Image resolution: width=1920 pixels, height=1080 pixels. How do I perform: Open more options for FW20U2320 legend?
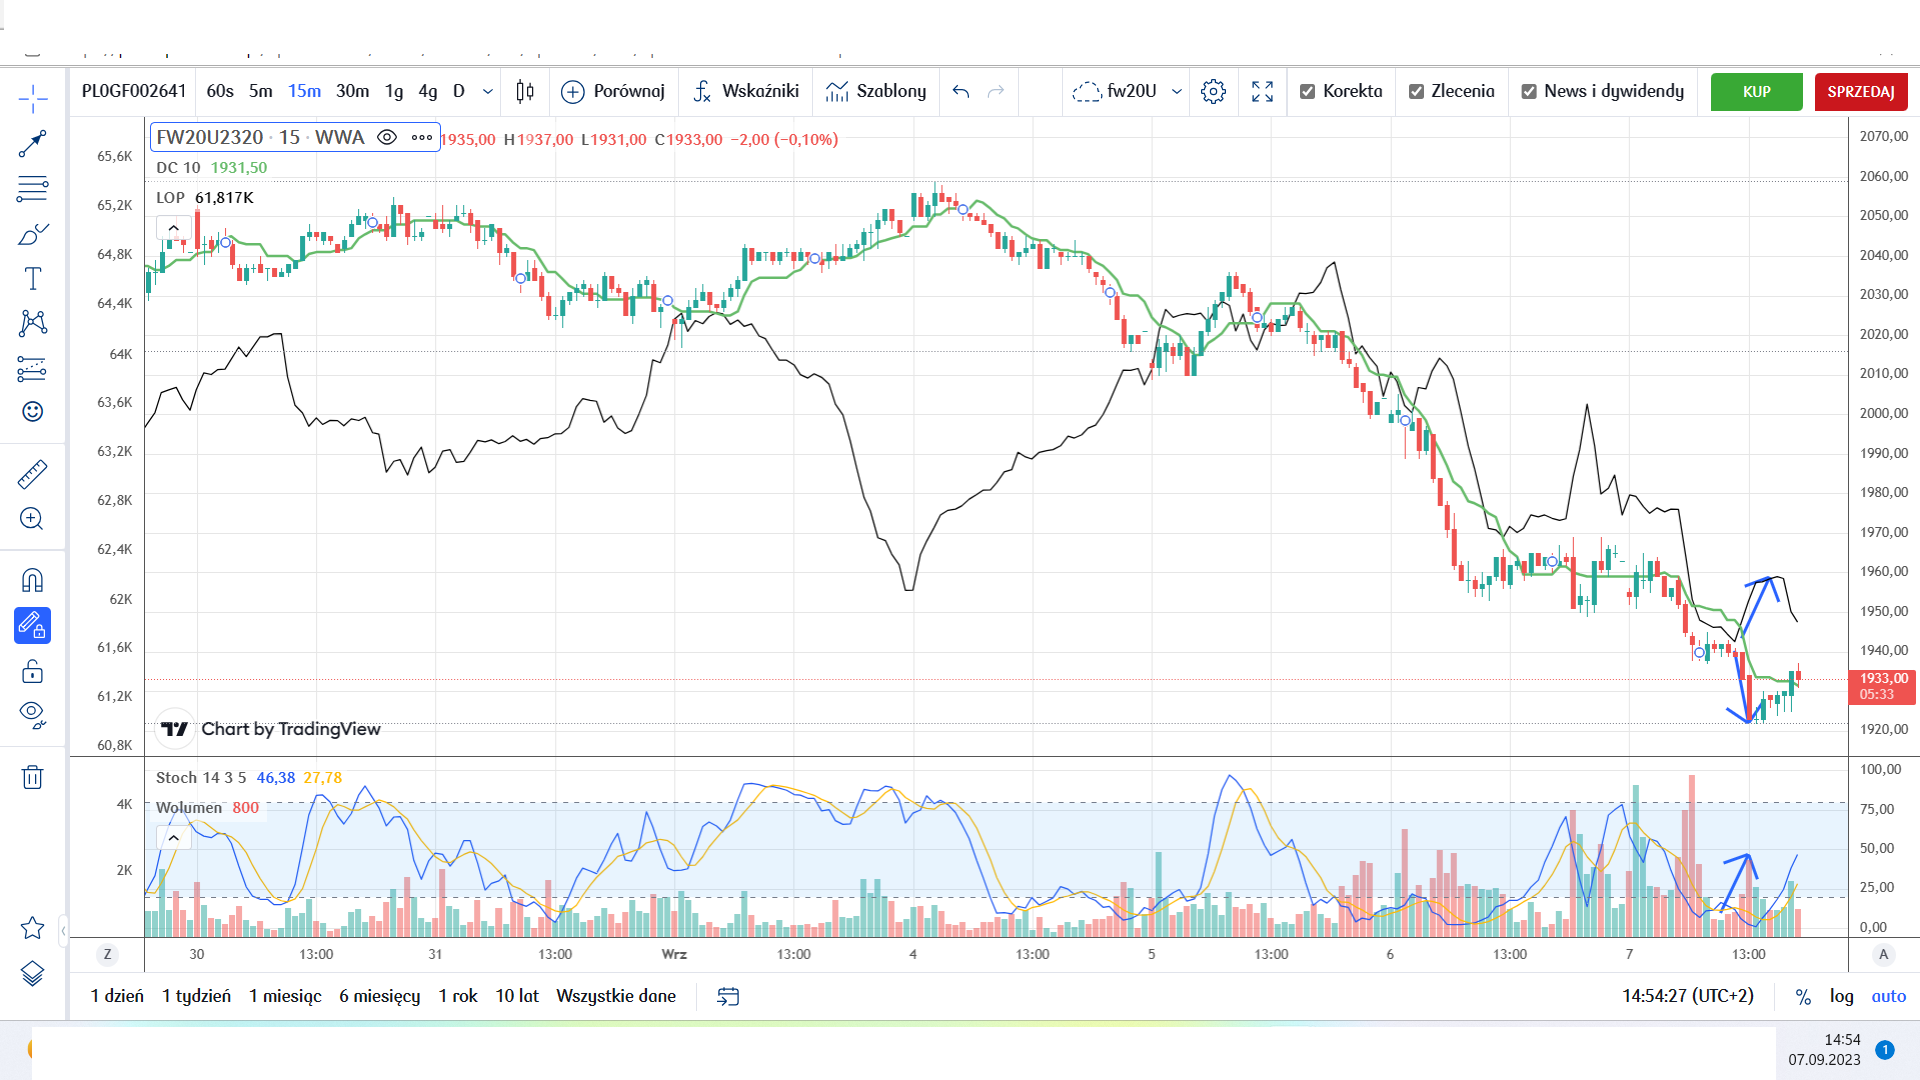[422, 138]
